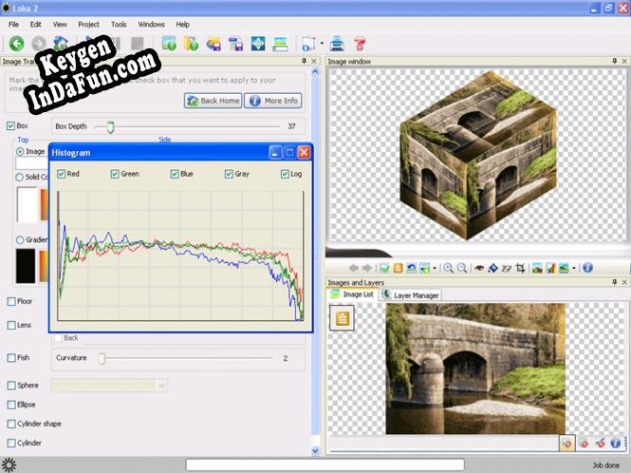Click the page setup icon in main toolbar
This screenshot has width=631, height=473.
tap(309, 43)
